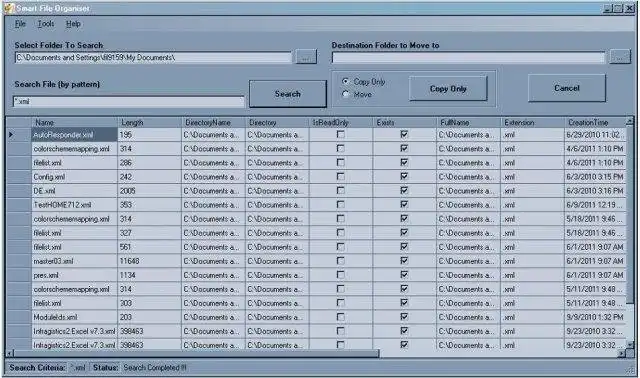Open the Help menu

(73, 24)
